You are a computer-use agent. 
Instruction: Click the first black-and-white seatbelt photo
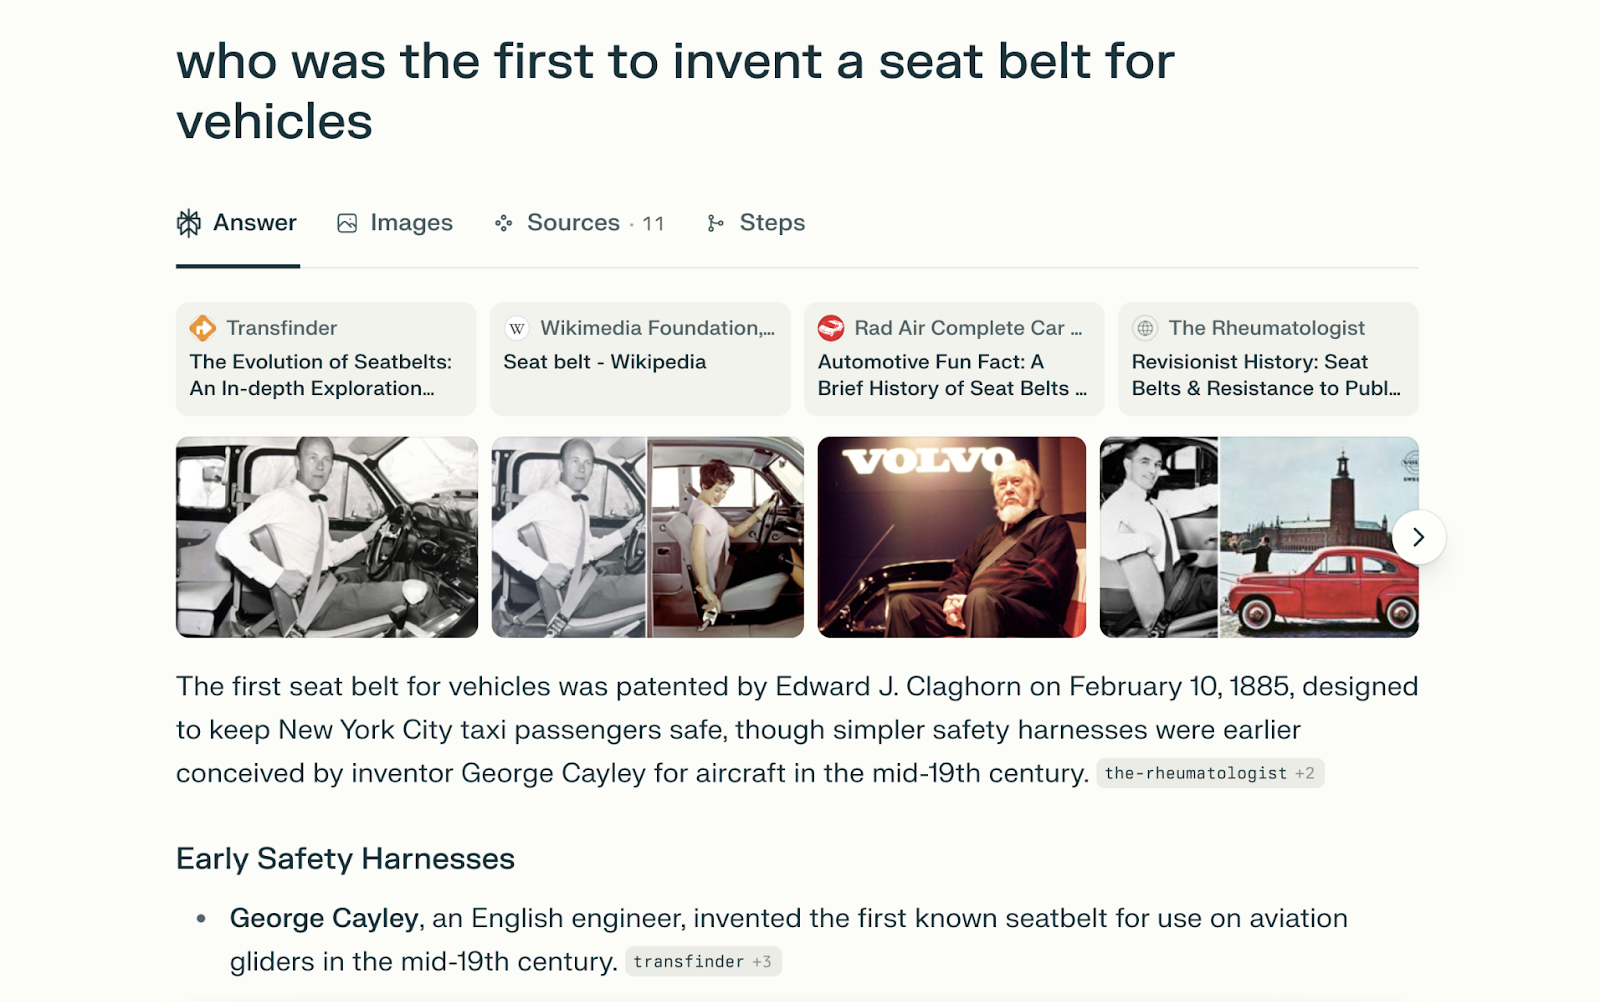326,536
